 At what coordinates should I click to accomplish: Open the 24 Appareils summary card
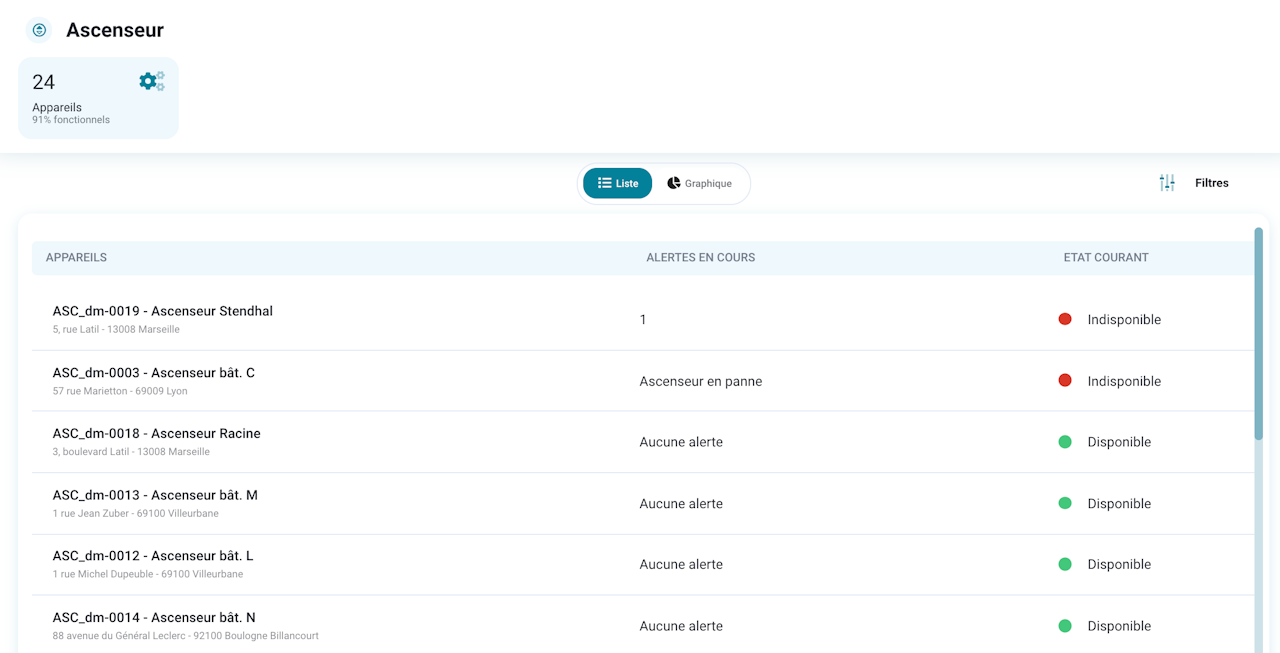98,98
